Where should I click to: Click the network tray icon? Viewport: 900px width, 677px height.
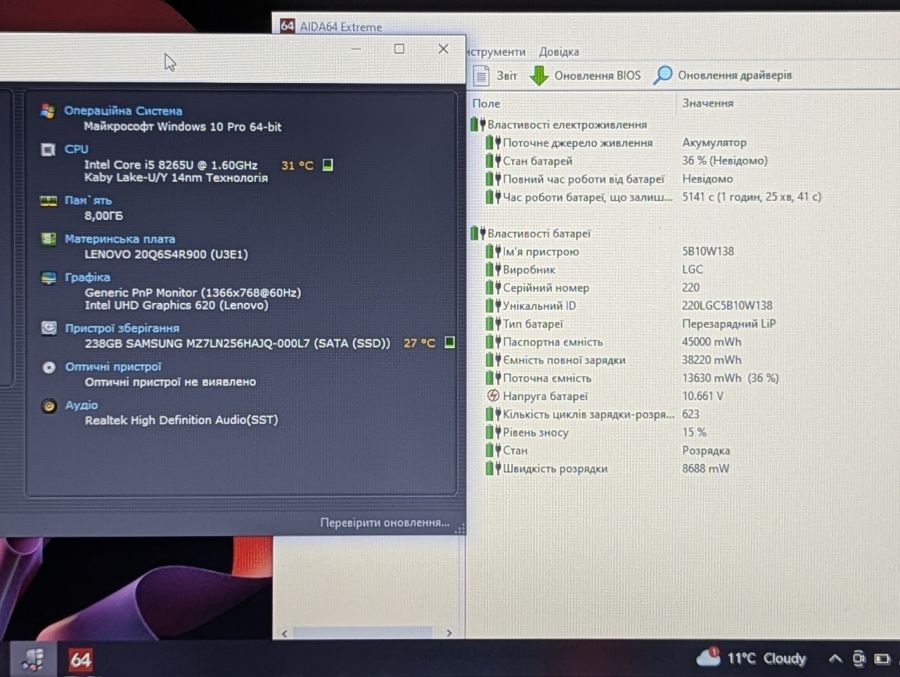point(859,659)
